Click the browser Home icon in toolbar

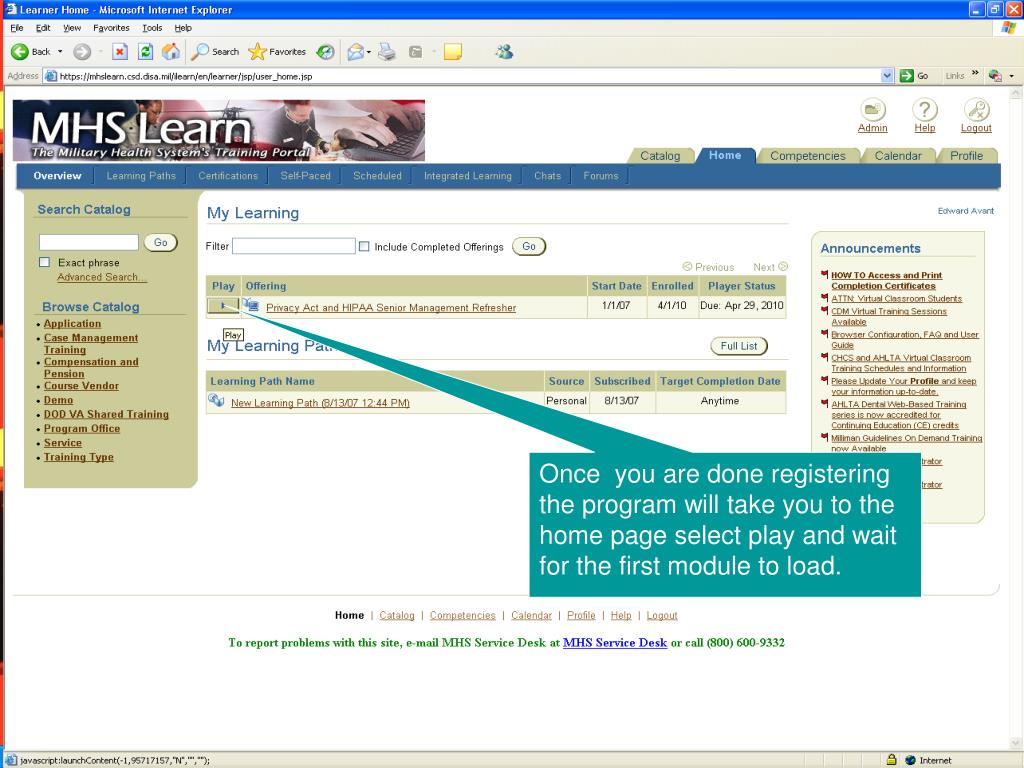tap(171, 52)
